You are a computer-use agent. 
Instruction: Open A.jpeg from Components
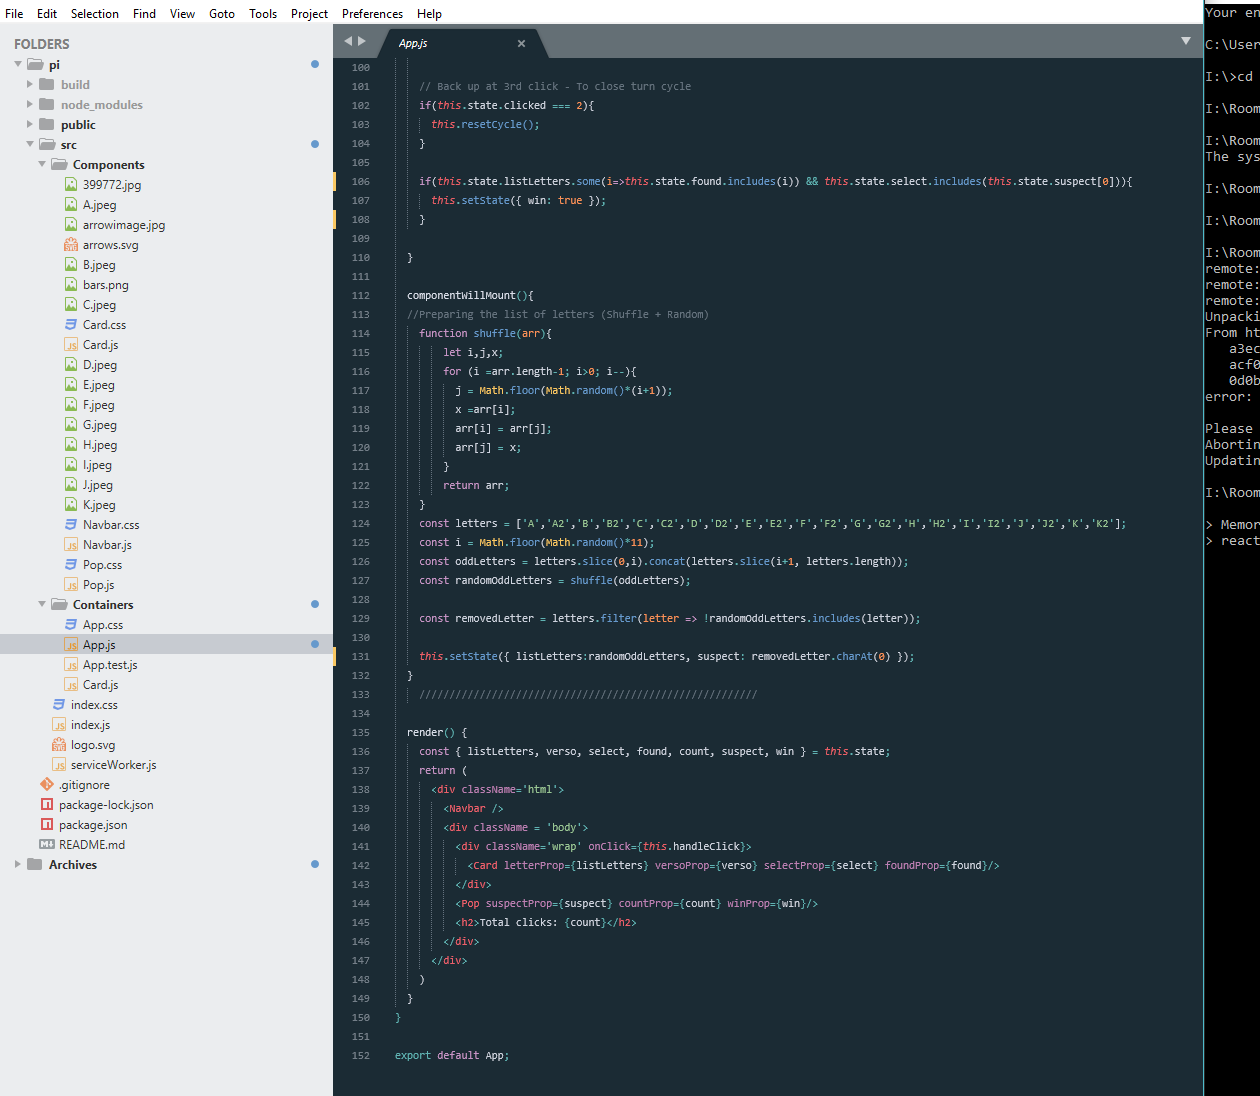pyautogui.click(x=99, y=205)
